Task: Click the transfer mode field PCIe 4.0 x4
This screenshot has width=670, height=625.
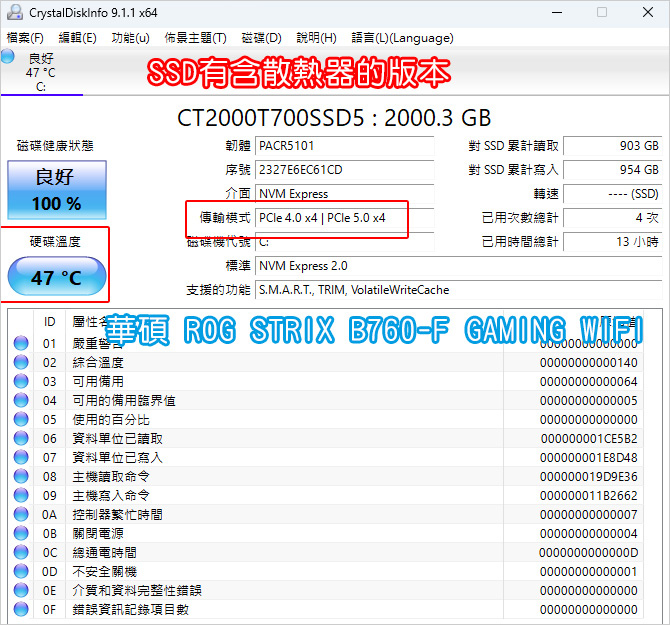Action: 344,218
